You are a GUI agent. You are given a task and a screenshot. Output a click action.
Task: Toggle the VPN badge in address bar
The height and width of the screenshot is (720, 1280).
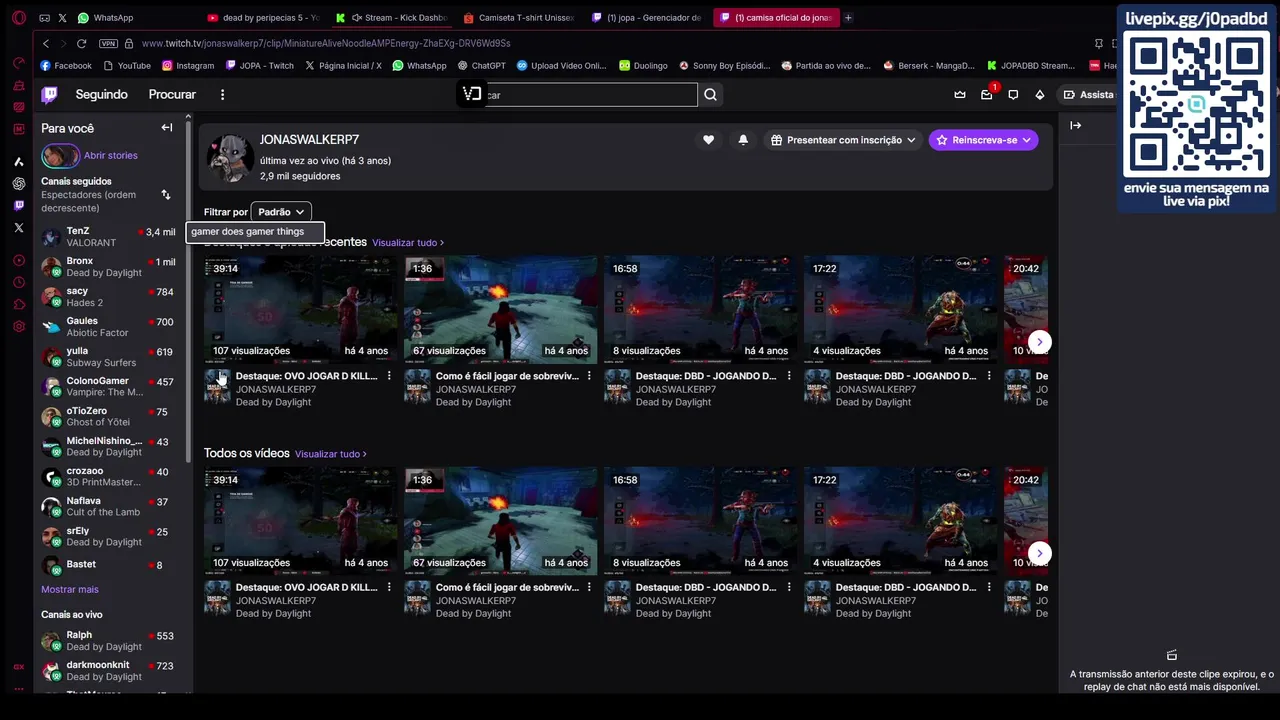[108, 43]
